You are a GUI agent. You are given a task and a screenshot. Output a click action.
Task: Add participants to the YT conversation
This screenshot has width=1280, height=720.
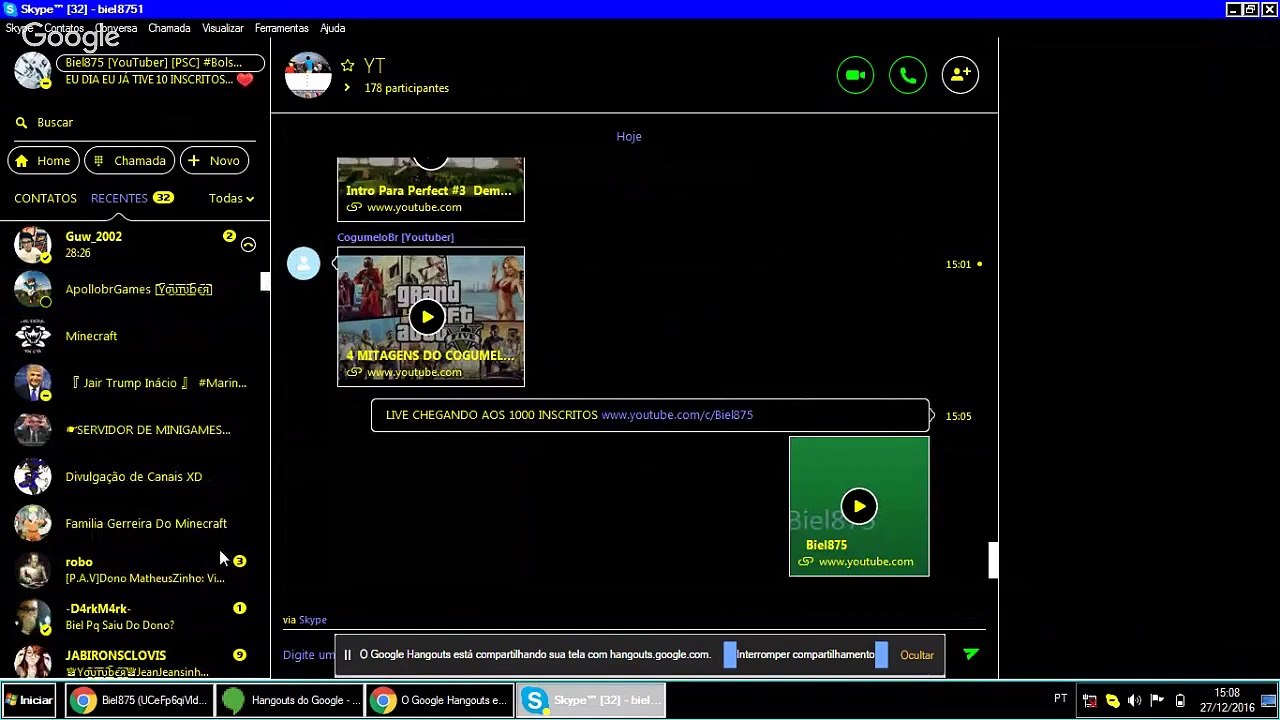(x=960, y=75)
